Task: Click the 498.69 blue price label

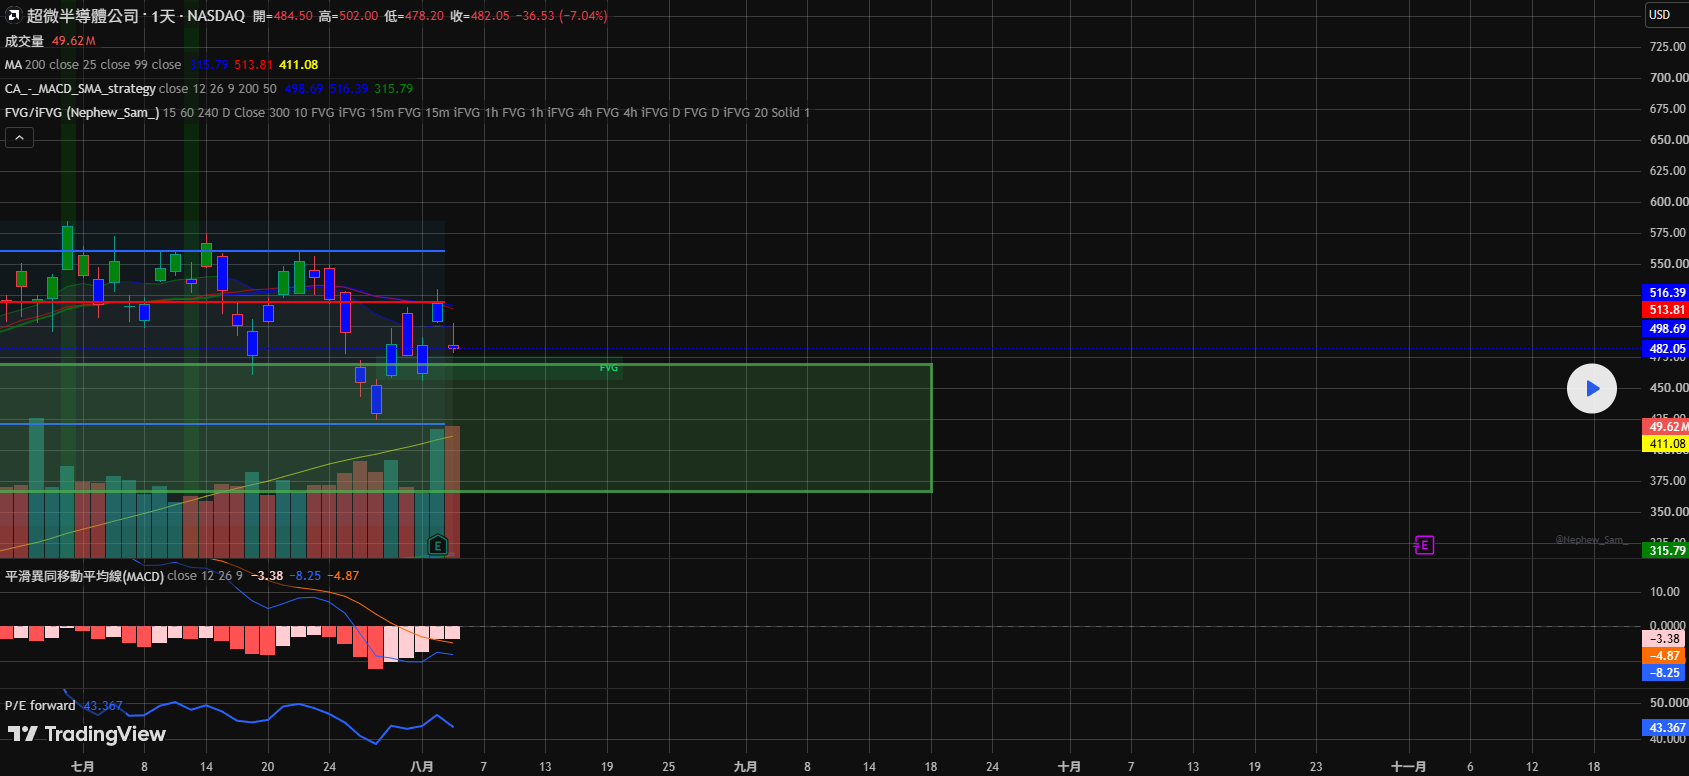Action: click(1666, 328)
